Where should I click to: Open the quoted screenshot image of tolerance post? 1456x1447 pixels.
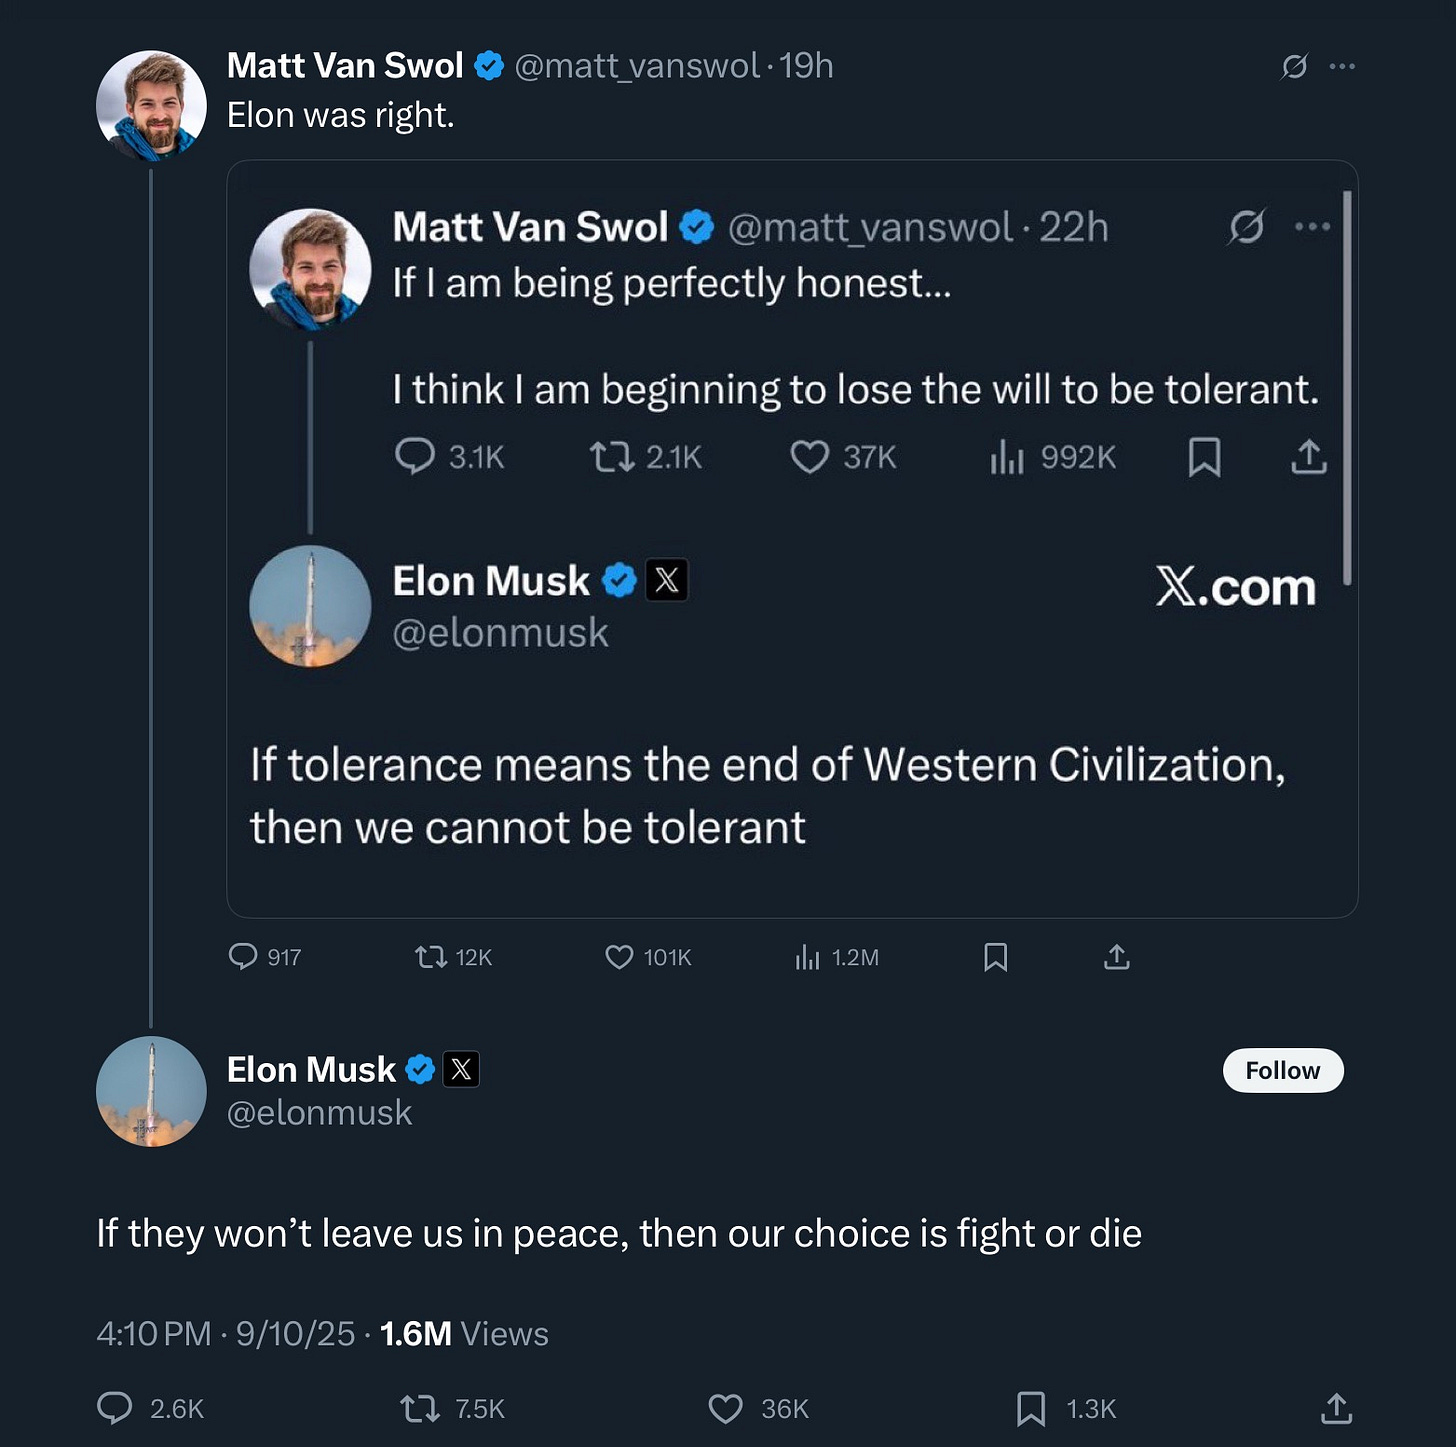(x=792, y=540)
